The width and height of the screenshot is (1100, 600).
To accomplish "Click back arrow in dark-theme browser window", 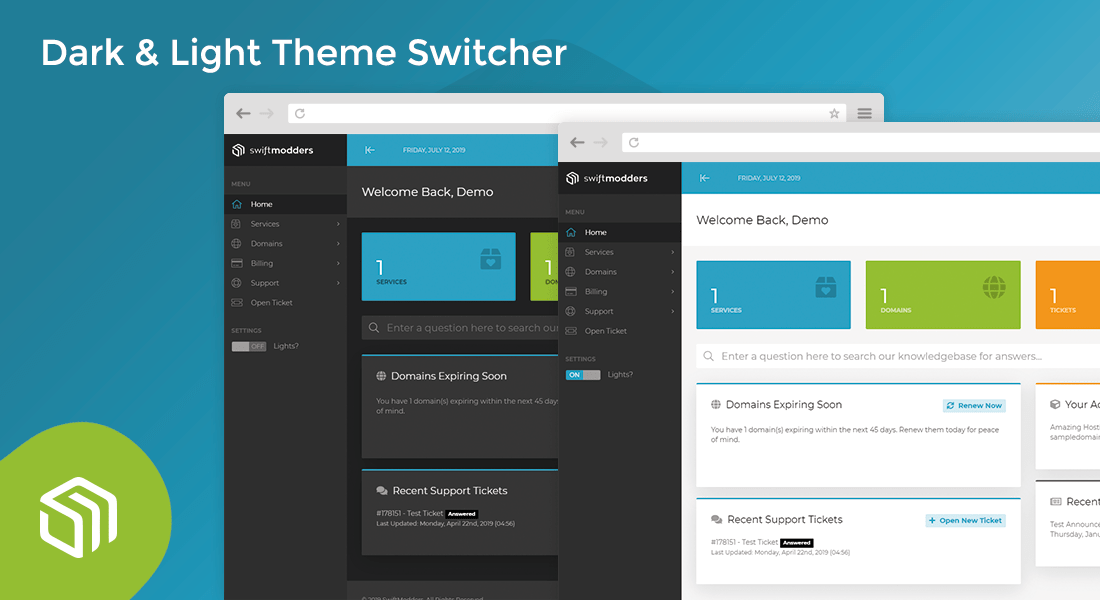I will (243, 114).
